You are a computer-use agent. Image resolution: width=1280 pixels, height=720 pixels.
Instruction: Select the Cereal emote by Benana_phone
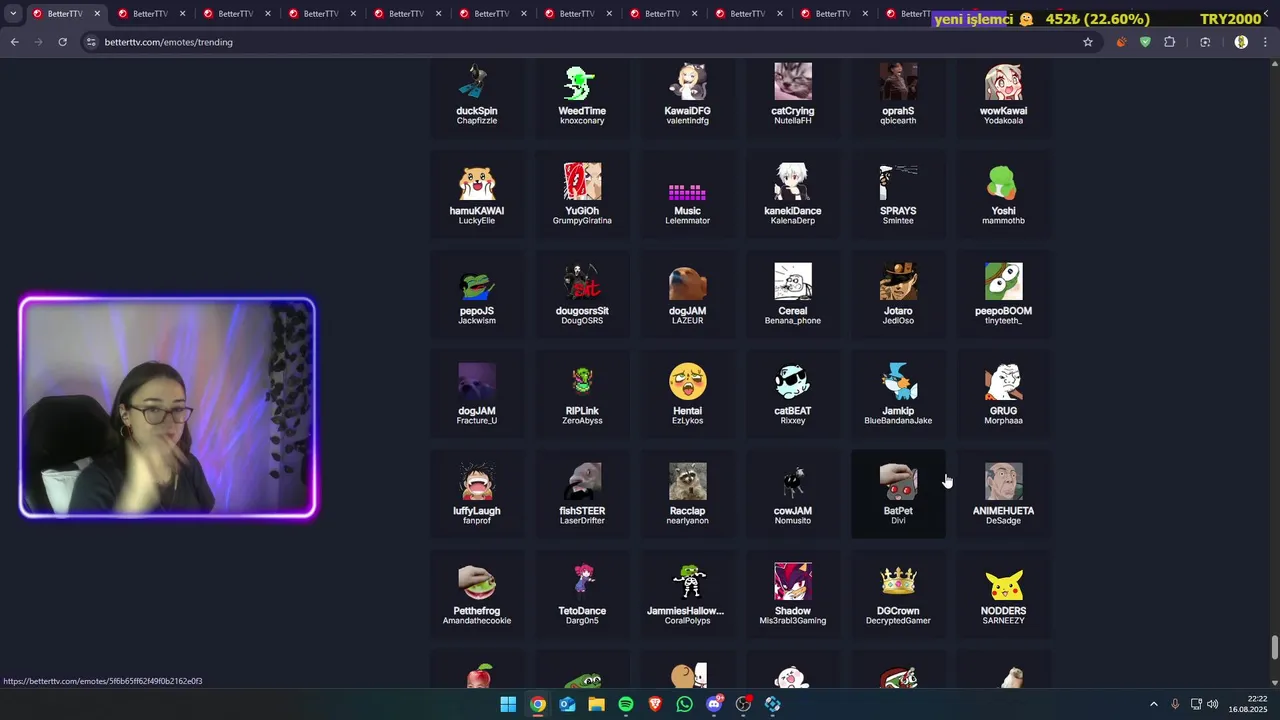[x=793, y=295]
